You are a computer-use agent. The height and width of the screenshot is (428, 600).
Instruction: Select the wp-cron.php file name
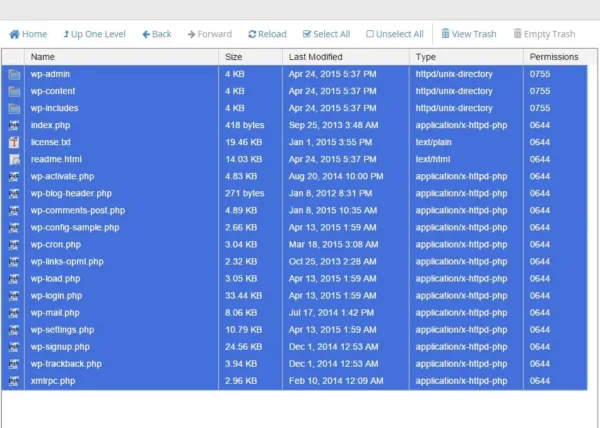click(x=55, y=245)
